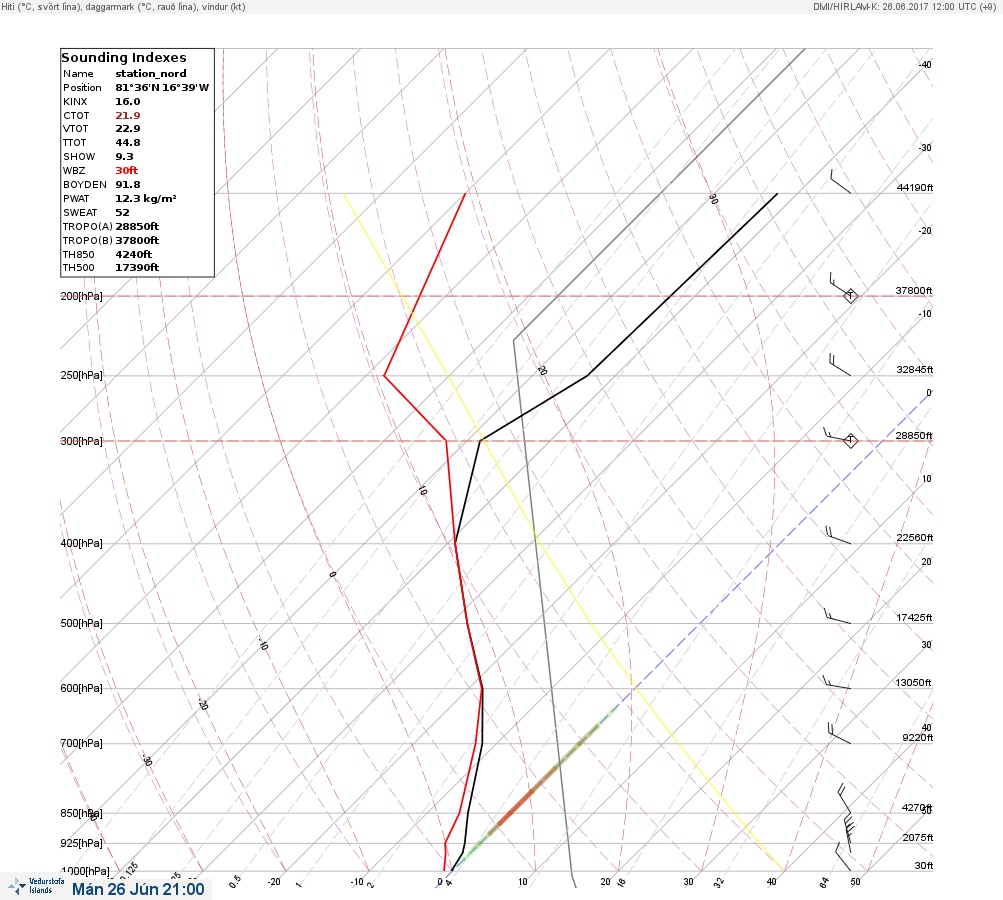The width and height of the screenshot is (1003, 900).
Task: Click the station name 'station_nord'
Action: [x=151, y=74]
